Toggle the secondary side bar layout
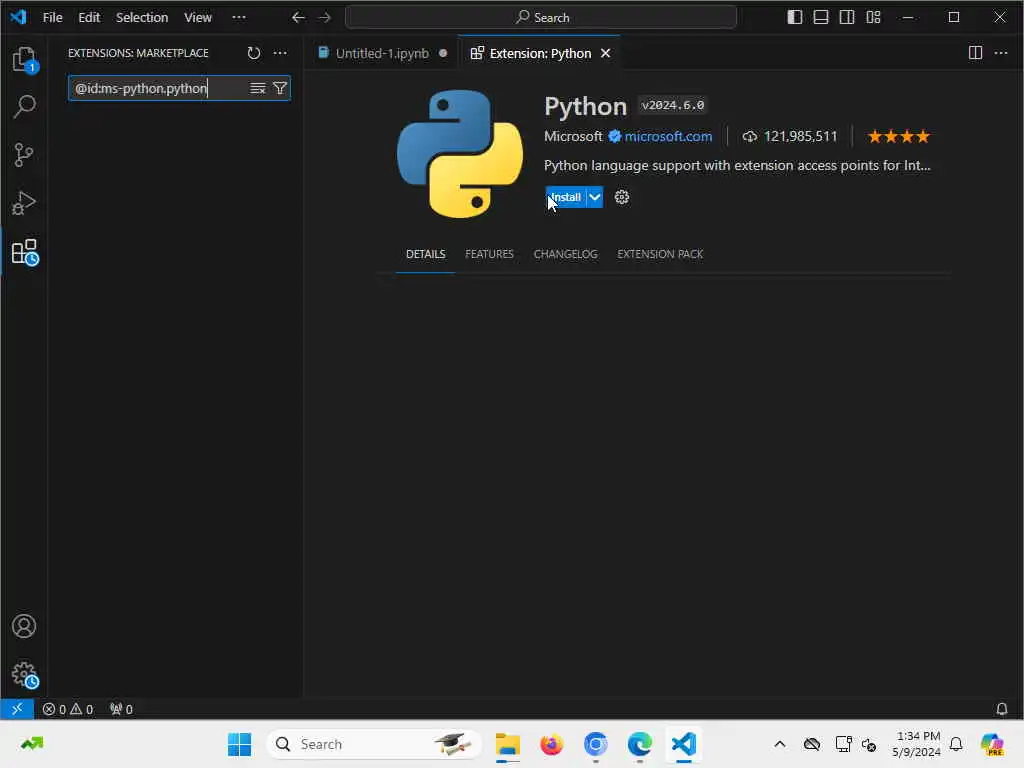Viewport: 1024px width, 768px height. (847, 17)
